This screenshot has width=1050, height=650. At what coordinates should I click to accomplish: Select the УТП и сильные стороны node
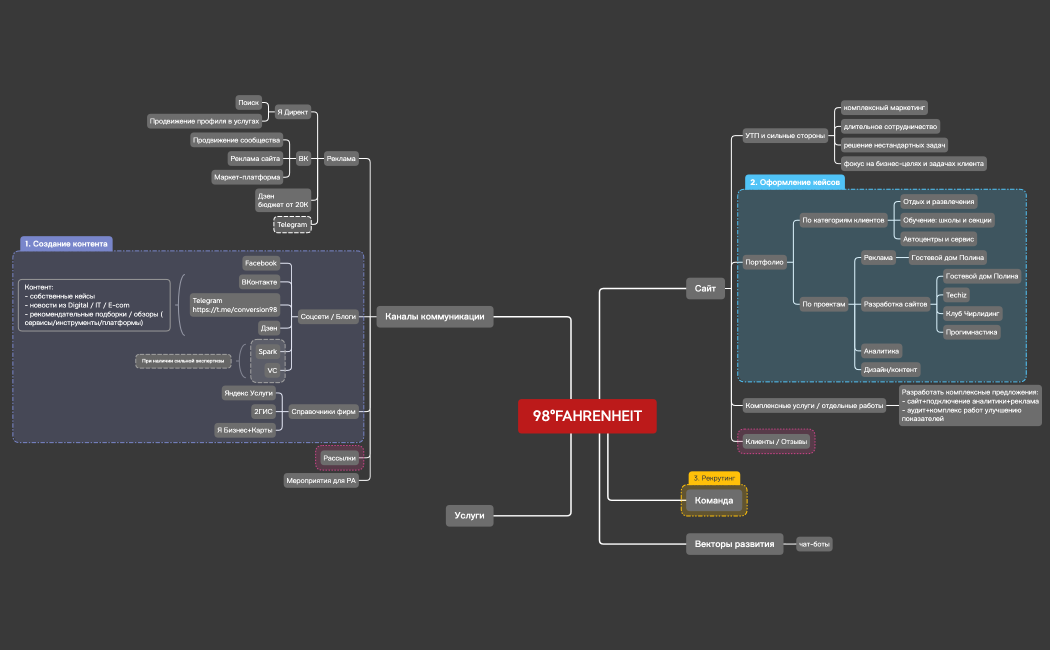pyautogui.click(x=785, y=136)
